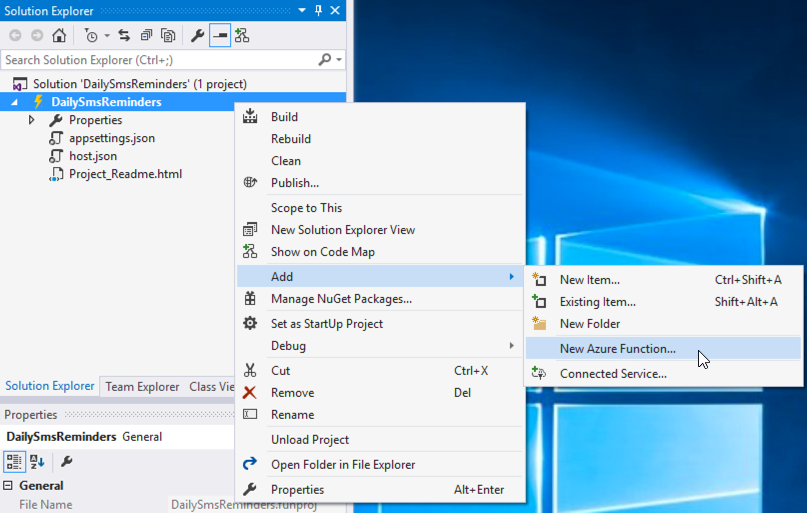Expand the Properties tree node
The height and width of the screenshot is (513, 807).
pyautogui.click(x=31, y=120)
